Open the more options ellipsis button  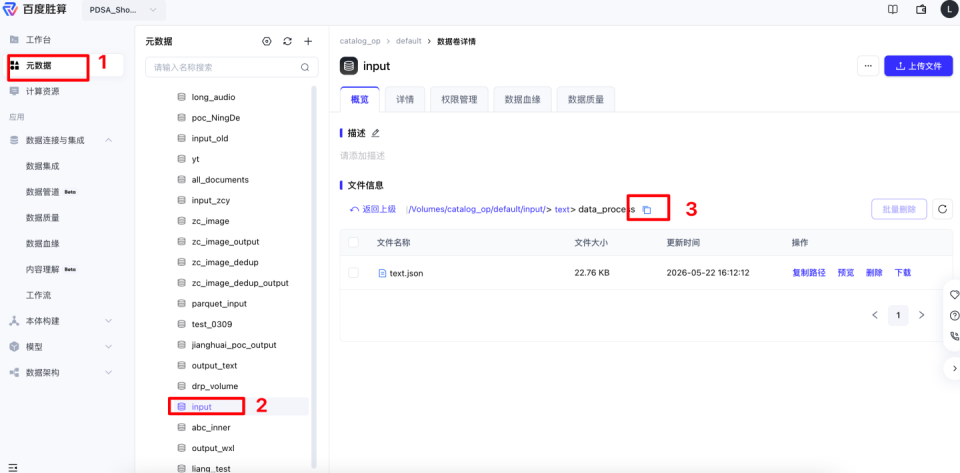click(x=868, y=66)
